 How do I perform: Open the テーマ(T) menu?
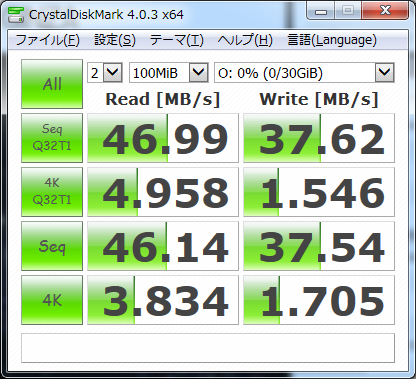point(177,40)
